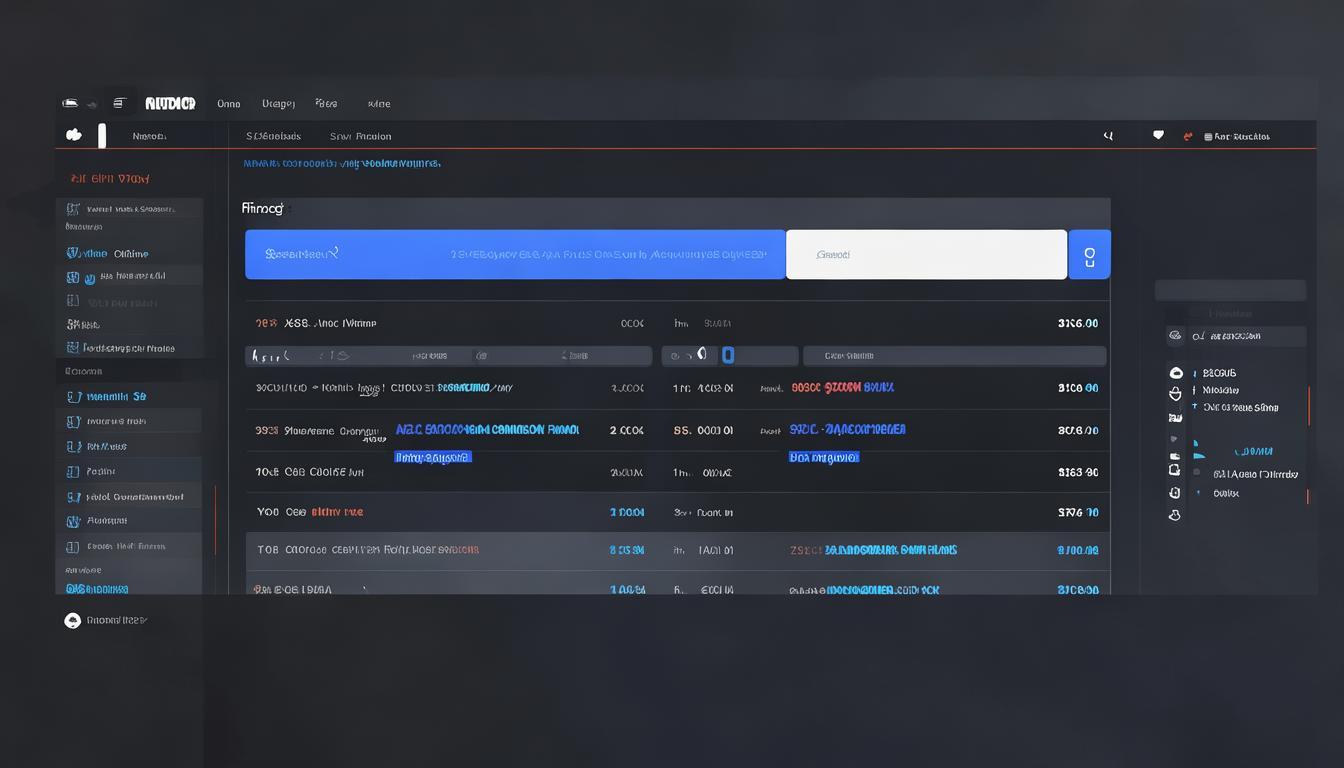This screenshot has width=1344, height=768.
Task: Expand the grey collapsed bar atop the right panel
Action: click(1230, 290)
